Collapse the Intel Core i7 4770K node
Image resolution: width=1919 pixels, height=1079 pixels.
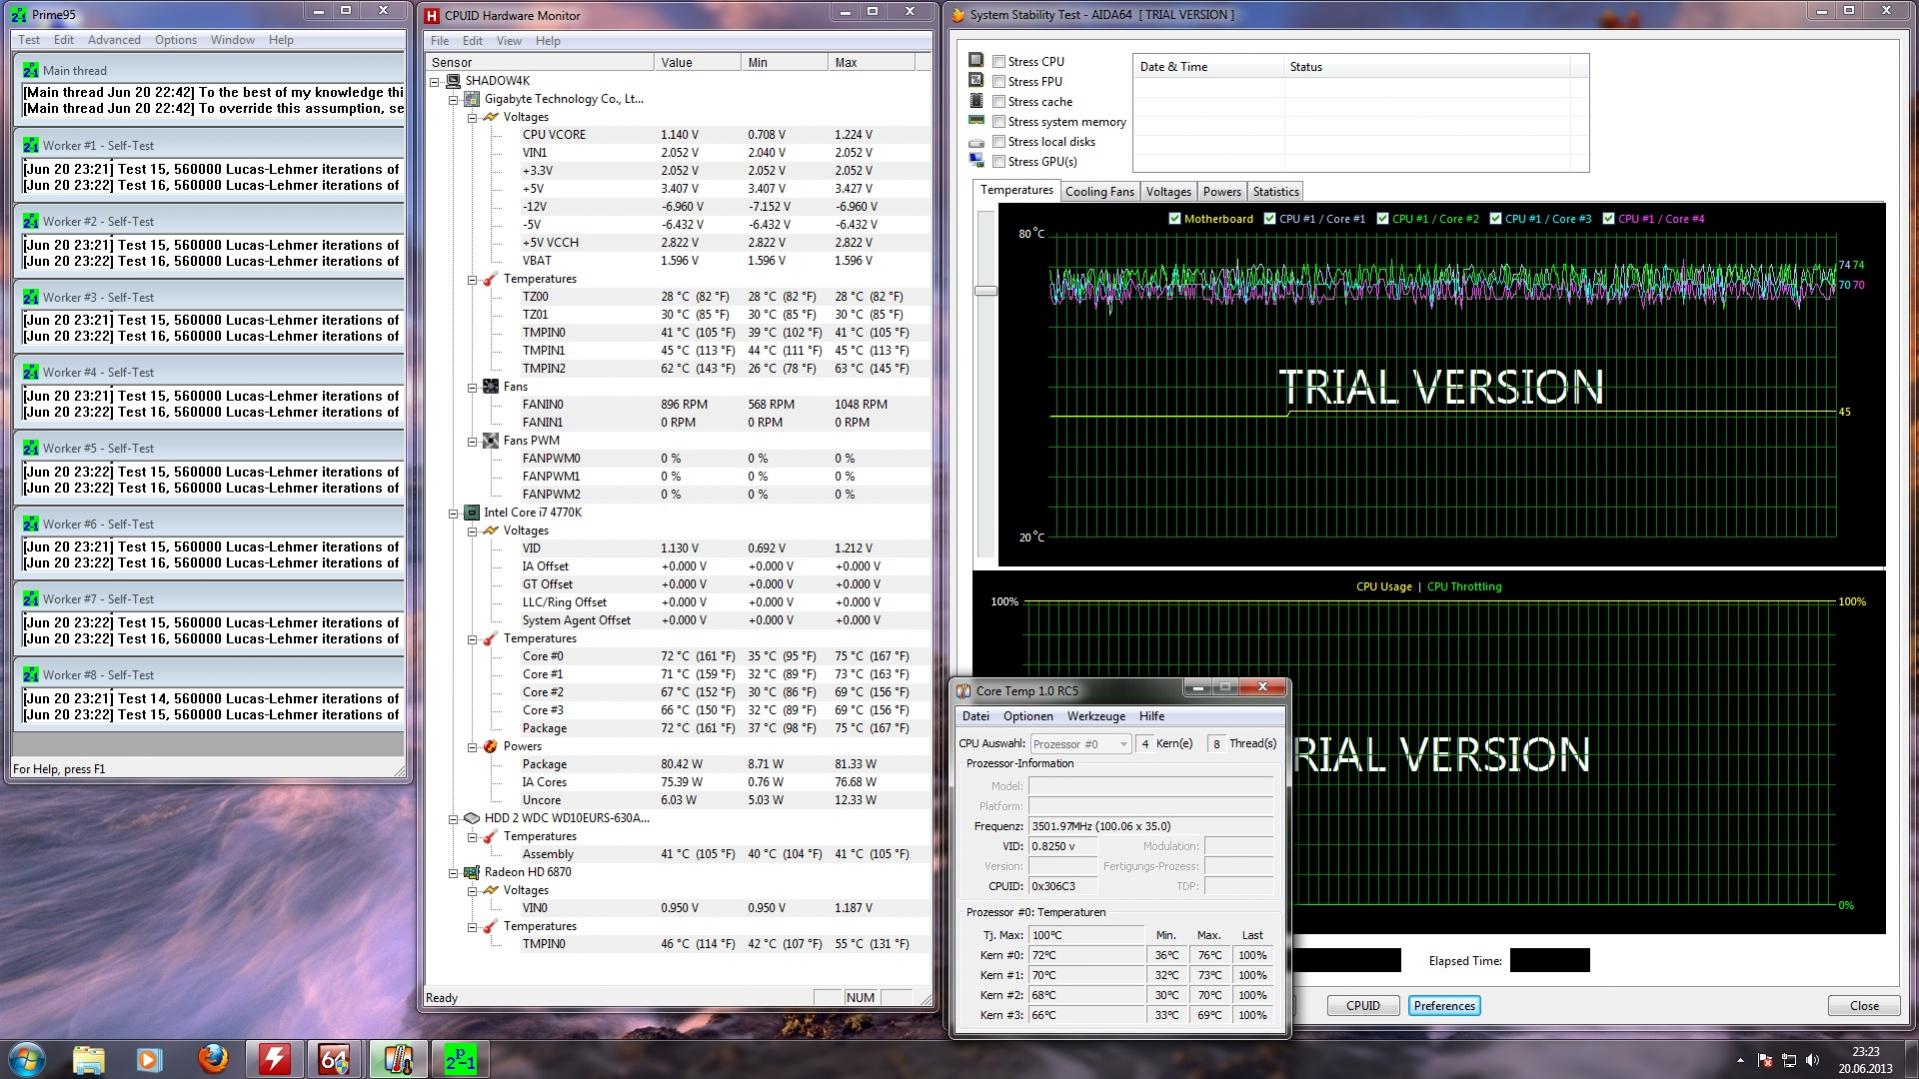[x=454, y=513]
